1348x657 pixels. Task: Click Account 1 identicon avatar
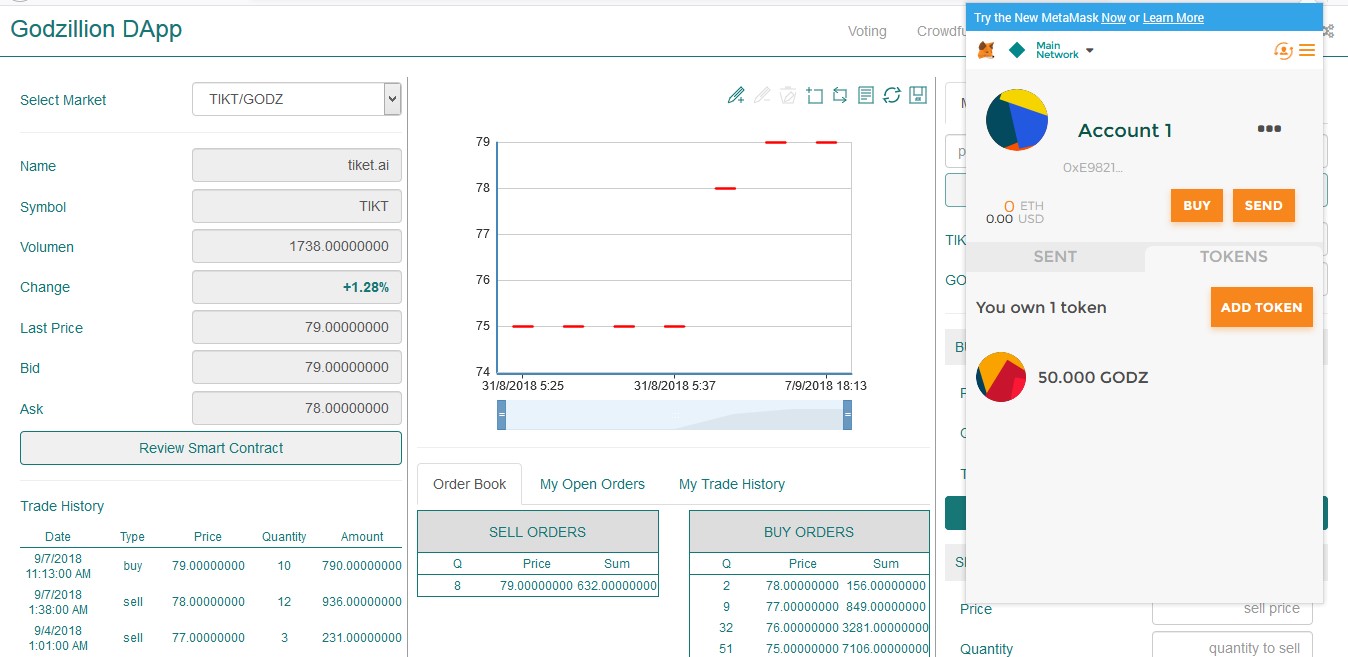[x=1017, y=120]
